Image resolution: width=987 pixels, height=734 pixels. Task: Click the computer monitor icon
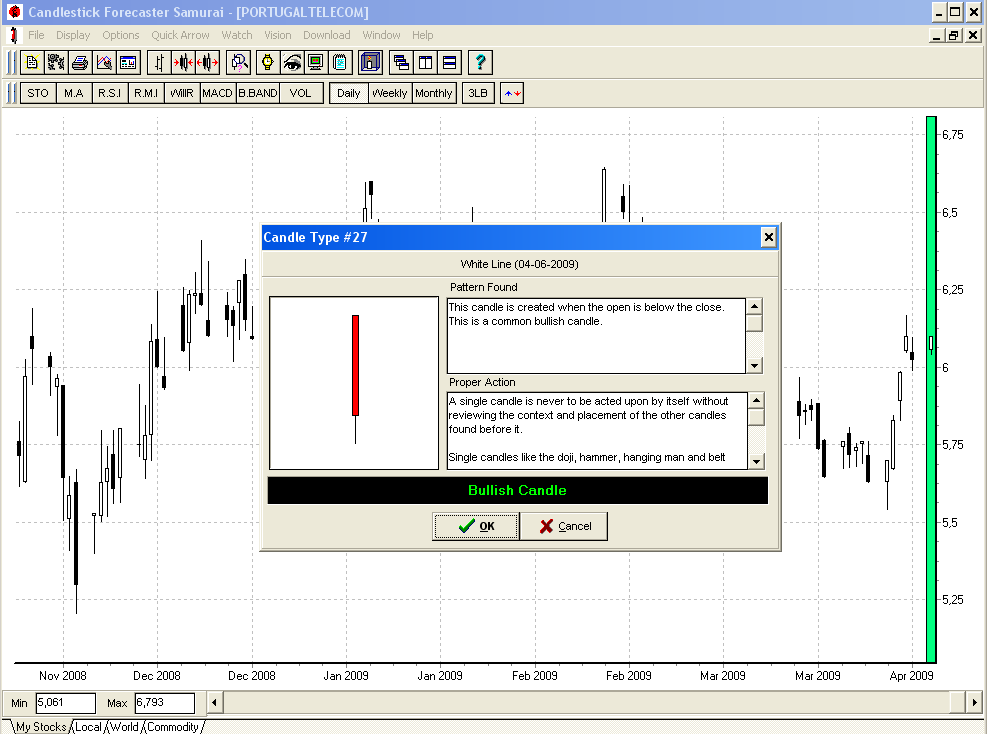pyautogui.click(x=315, y=62)
